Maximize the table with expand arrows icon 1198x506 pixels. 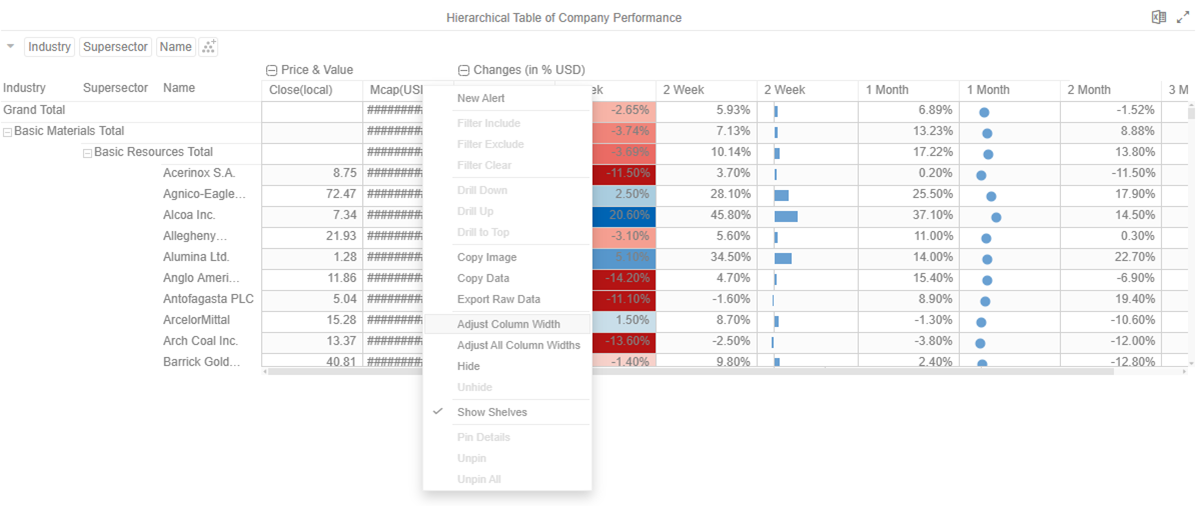point(1182,18)
